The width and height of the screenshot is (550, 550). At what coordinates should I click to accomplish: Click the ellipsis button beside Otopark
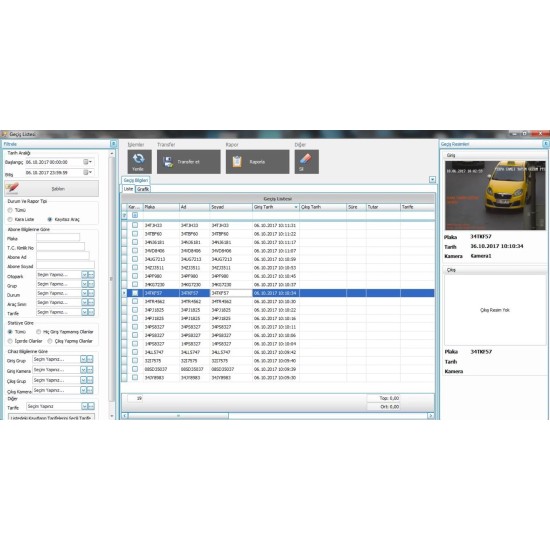pyautogui.click(x=91, y=275)
